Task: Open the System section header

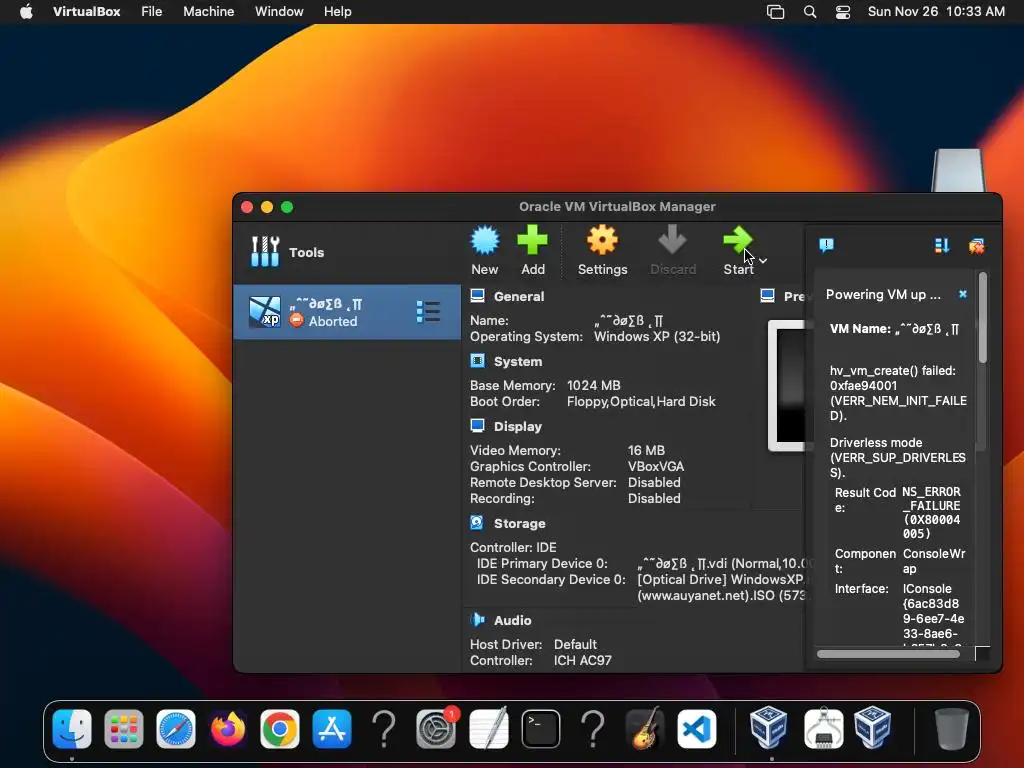Action: pyautogui.click(x=518, y=362)
